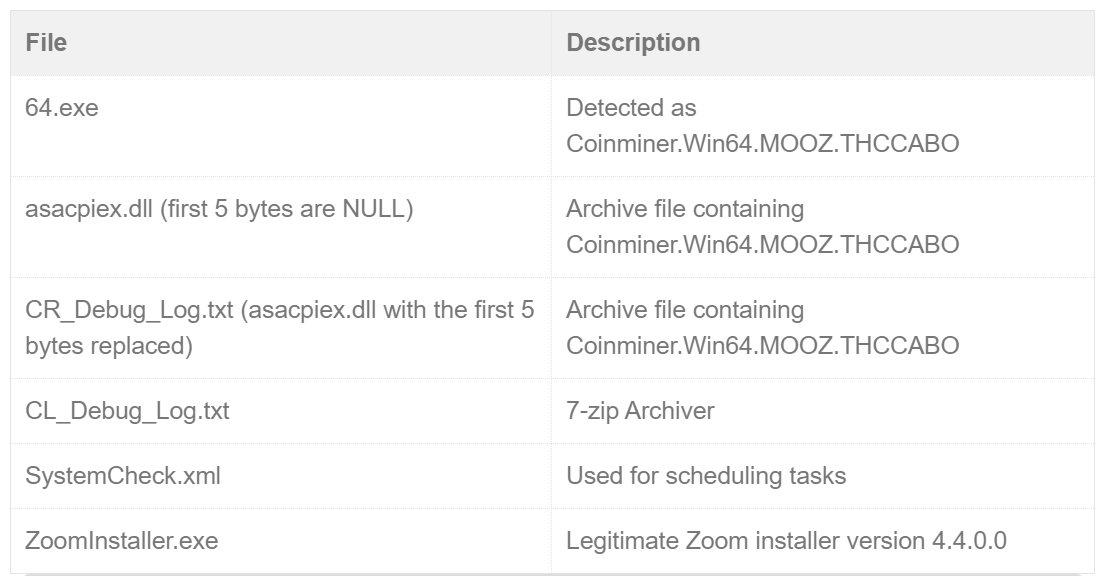
Task: Click the Coinminer.Win64.MOOZ.THCCABO name in the 64.exe row
Action: [x=762, y=144]
